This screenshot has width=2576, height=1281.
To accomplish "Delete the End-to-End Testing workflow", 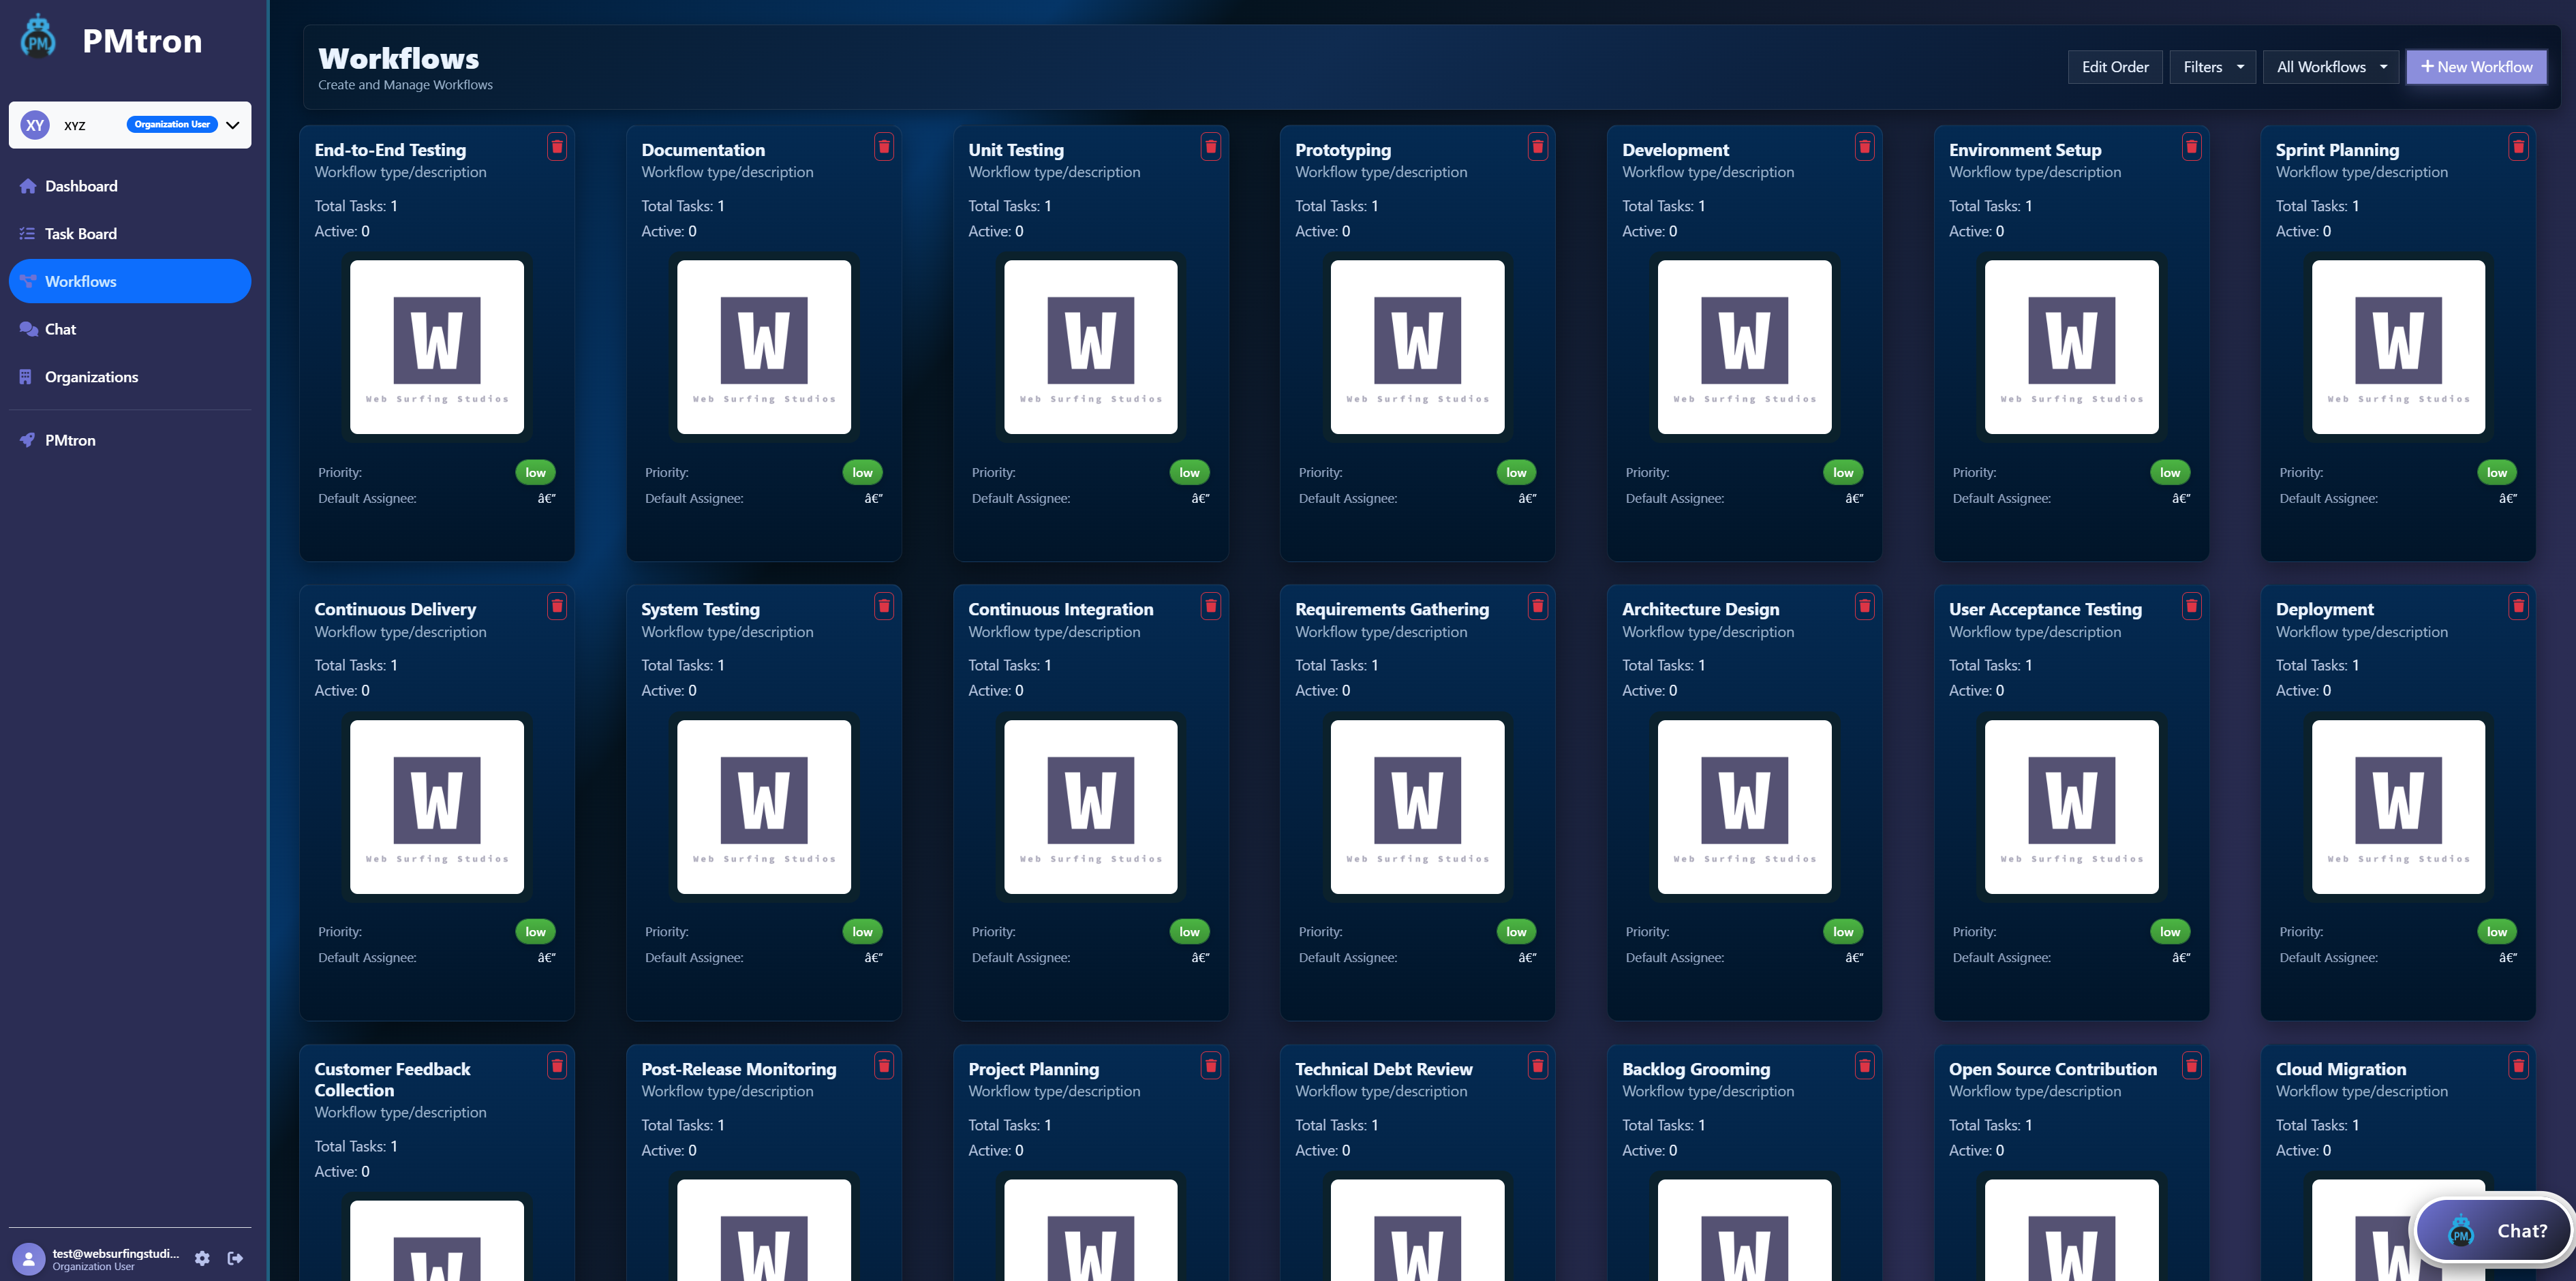I will (557, 146).
